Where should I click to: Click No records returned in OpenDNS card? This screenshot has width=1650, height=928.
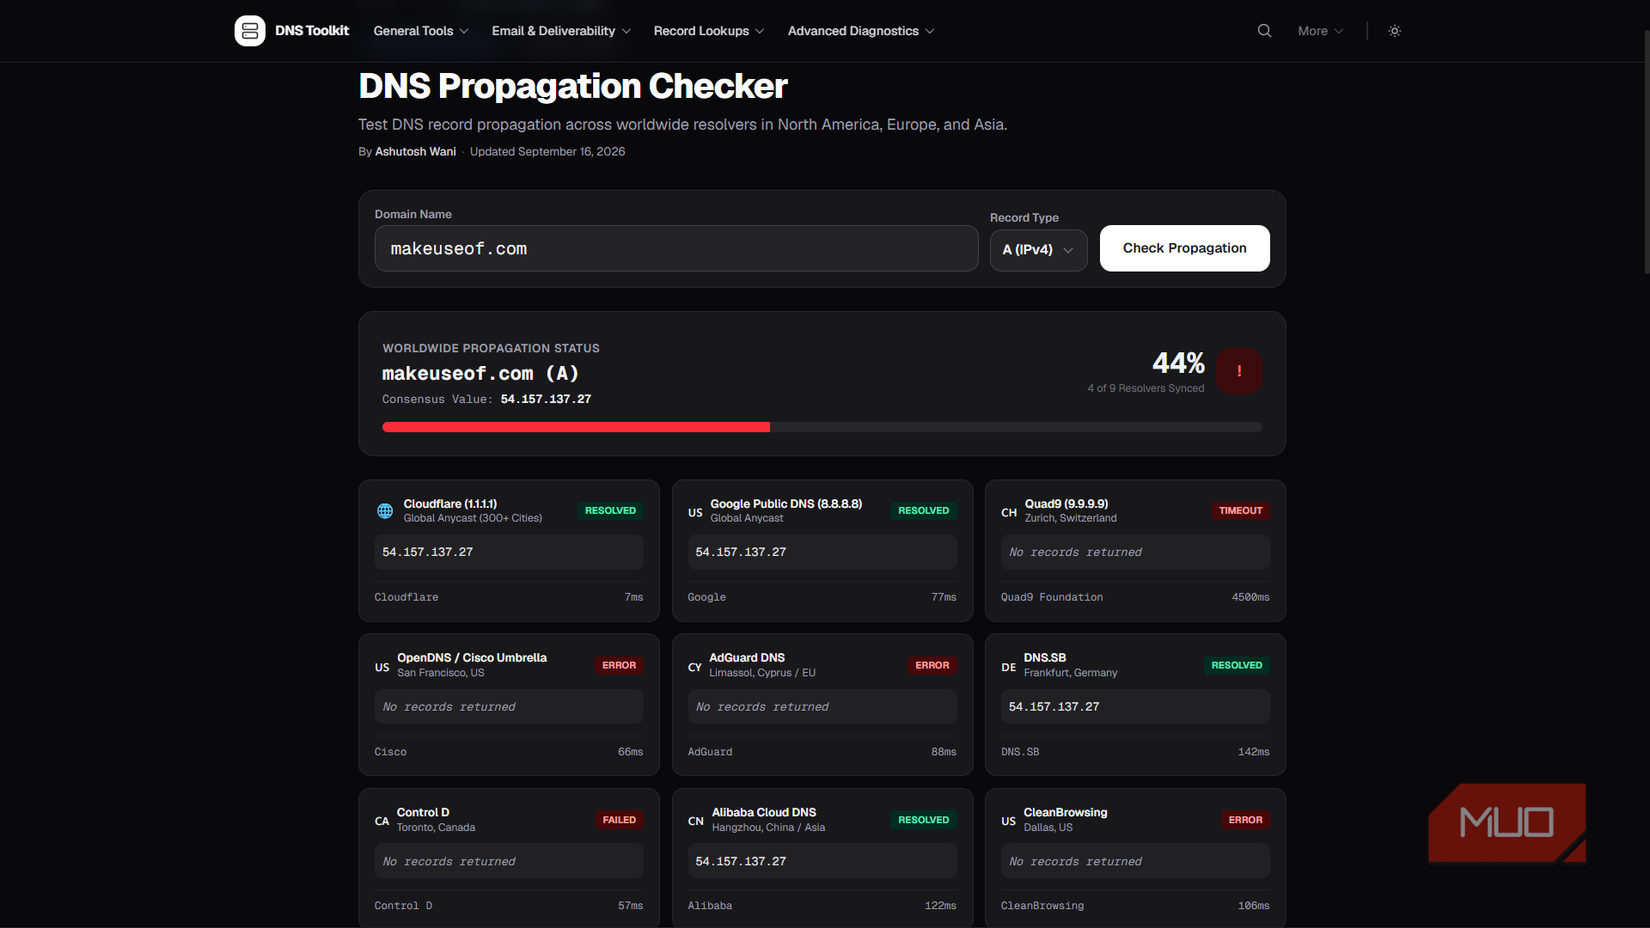click(449, 707)
